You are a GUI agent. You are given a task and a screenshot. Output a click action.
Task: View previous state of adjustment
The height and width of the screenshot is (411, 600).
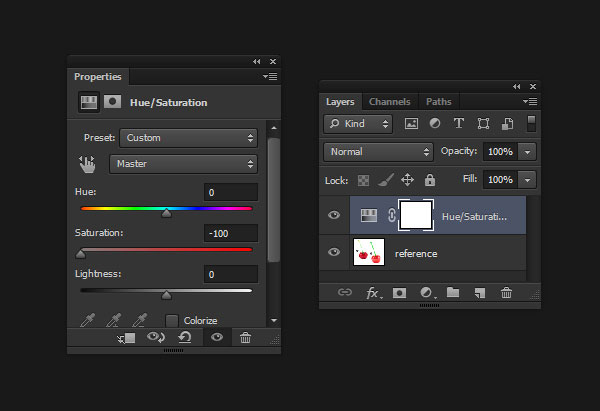[x=156, y=337]
